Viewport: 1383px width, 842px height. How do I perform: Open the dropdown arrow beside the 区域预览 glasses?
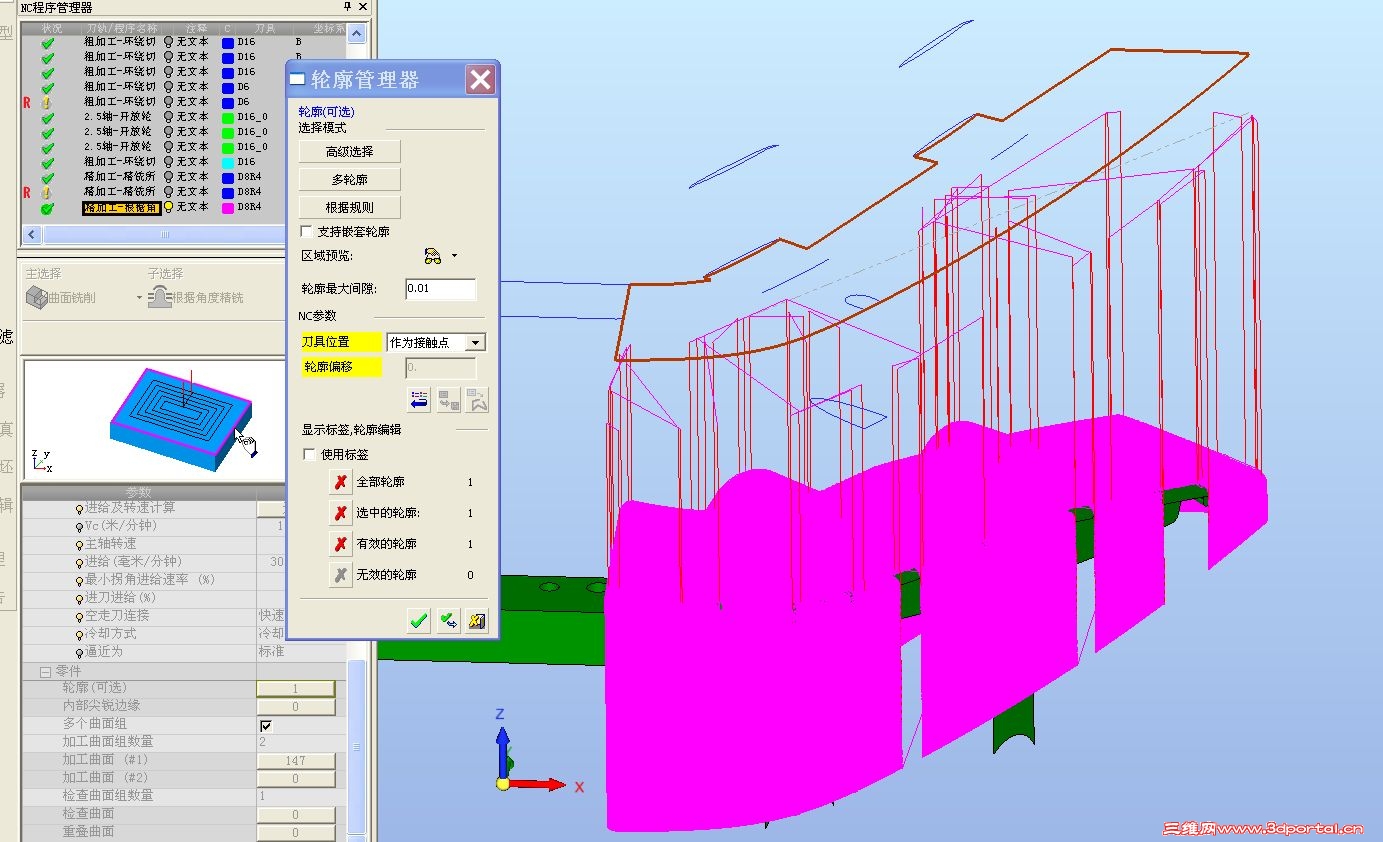click(454, 256)
